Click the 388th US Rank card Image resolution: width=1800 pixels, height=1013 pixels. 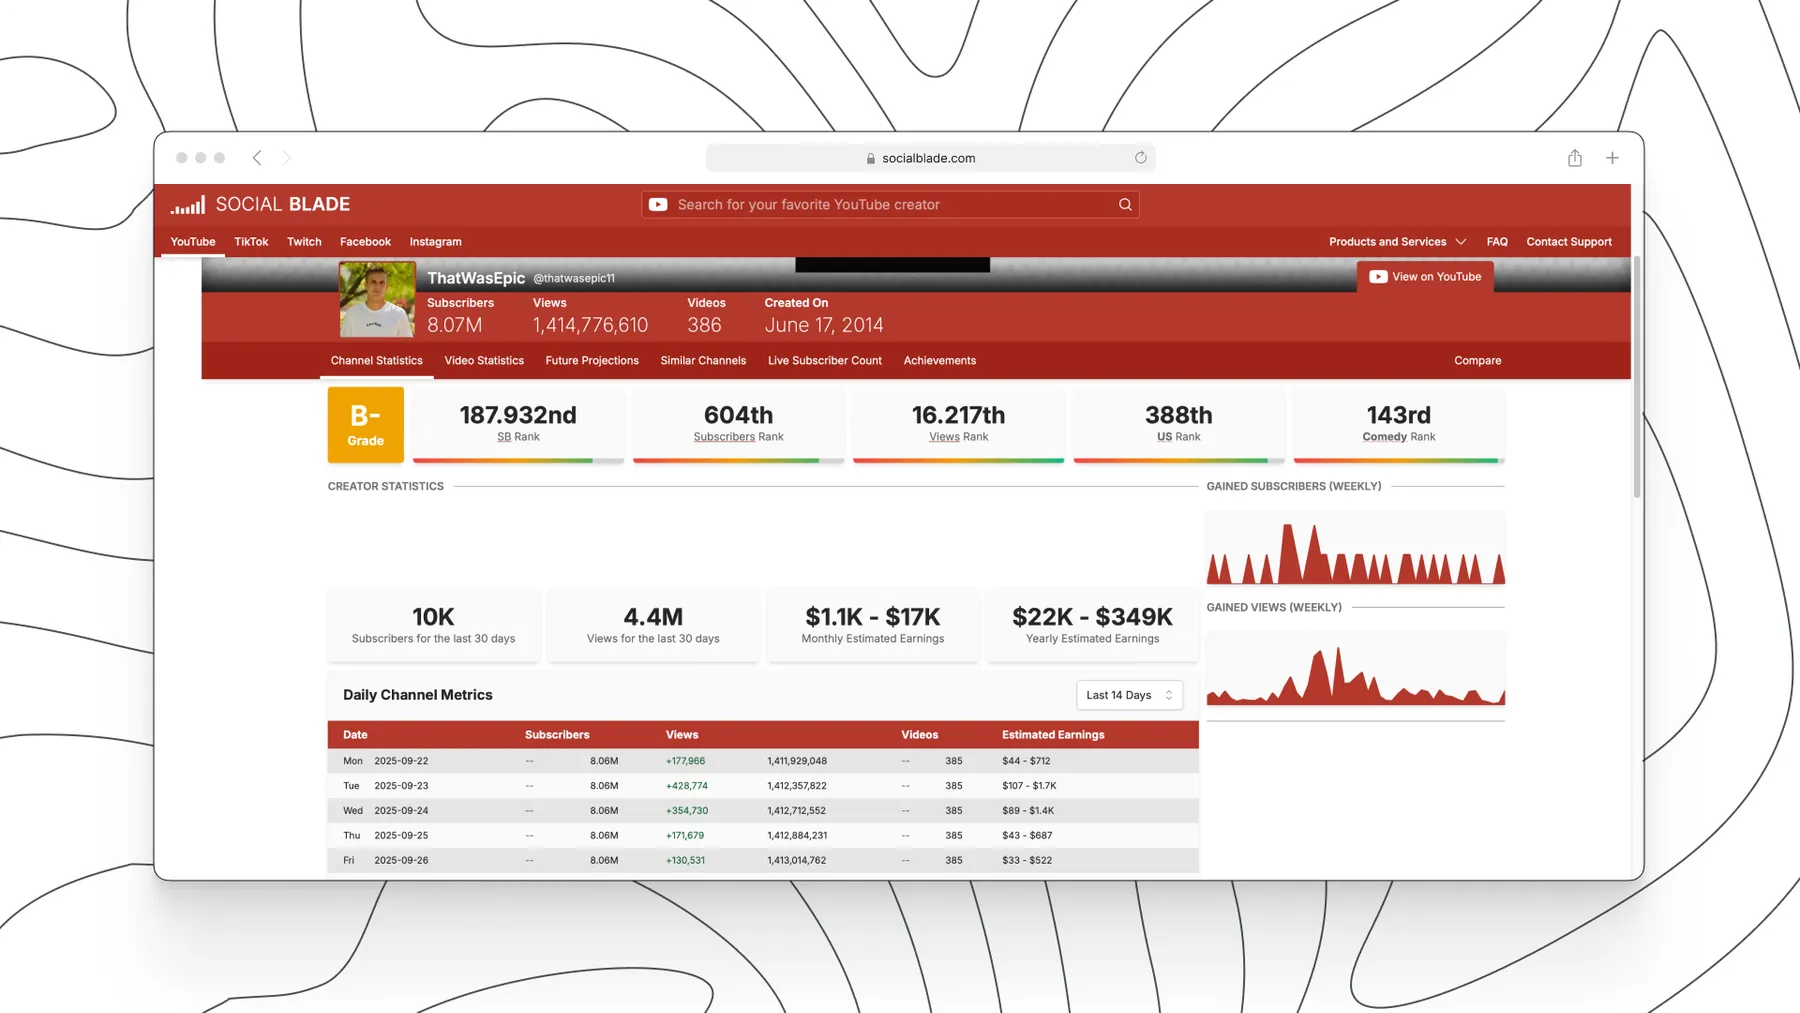point(1179,425)
